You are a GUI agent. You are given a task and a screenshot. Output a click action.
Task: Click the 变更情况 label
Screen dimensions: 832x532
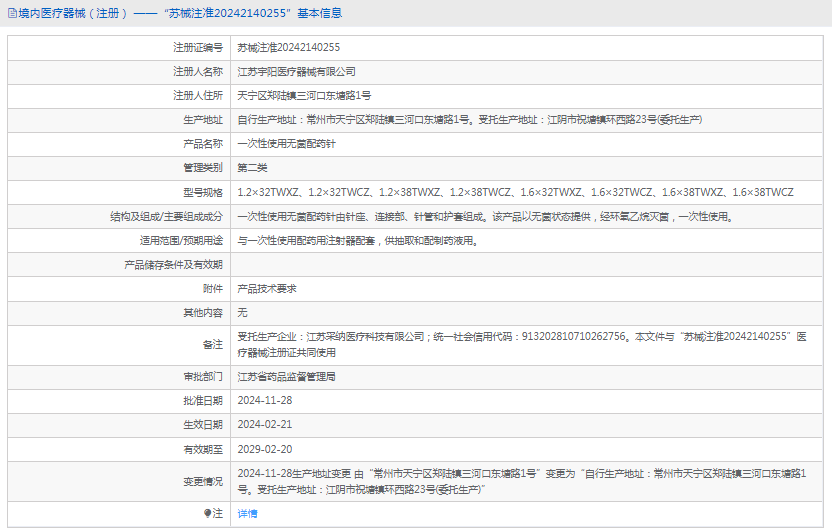(203, 482)
